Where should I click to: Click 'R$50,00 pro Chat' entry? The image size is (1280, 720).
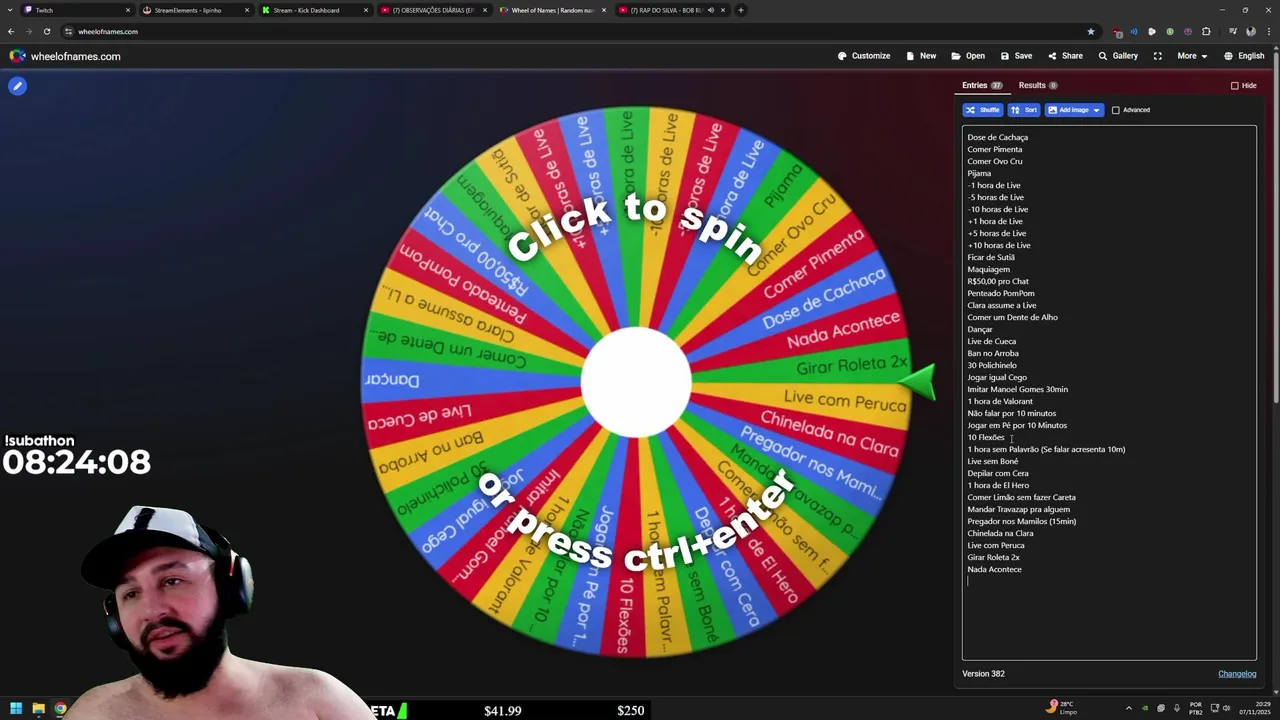click(997, 281)
